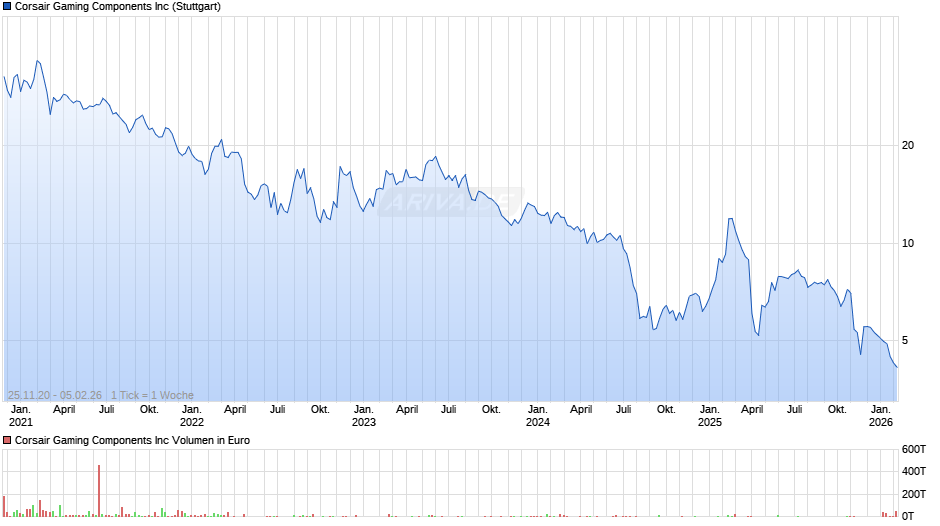Click the volume axis label '600T'
Viewport: 940px width, 526px height.
(914, 449)
